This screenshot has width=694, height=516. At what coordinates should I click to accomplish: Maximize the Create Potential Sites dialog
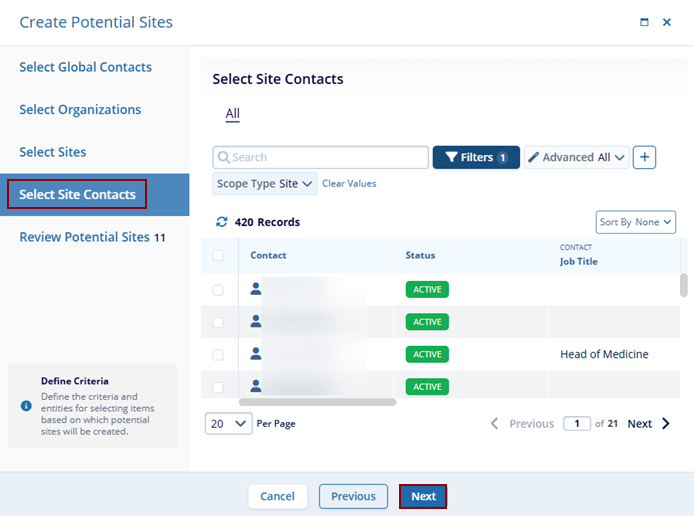point(644,22)
